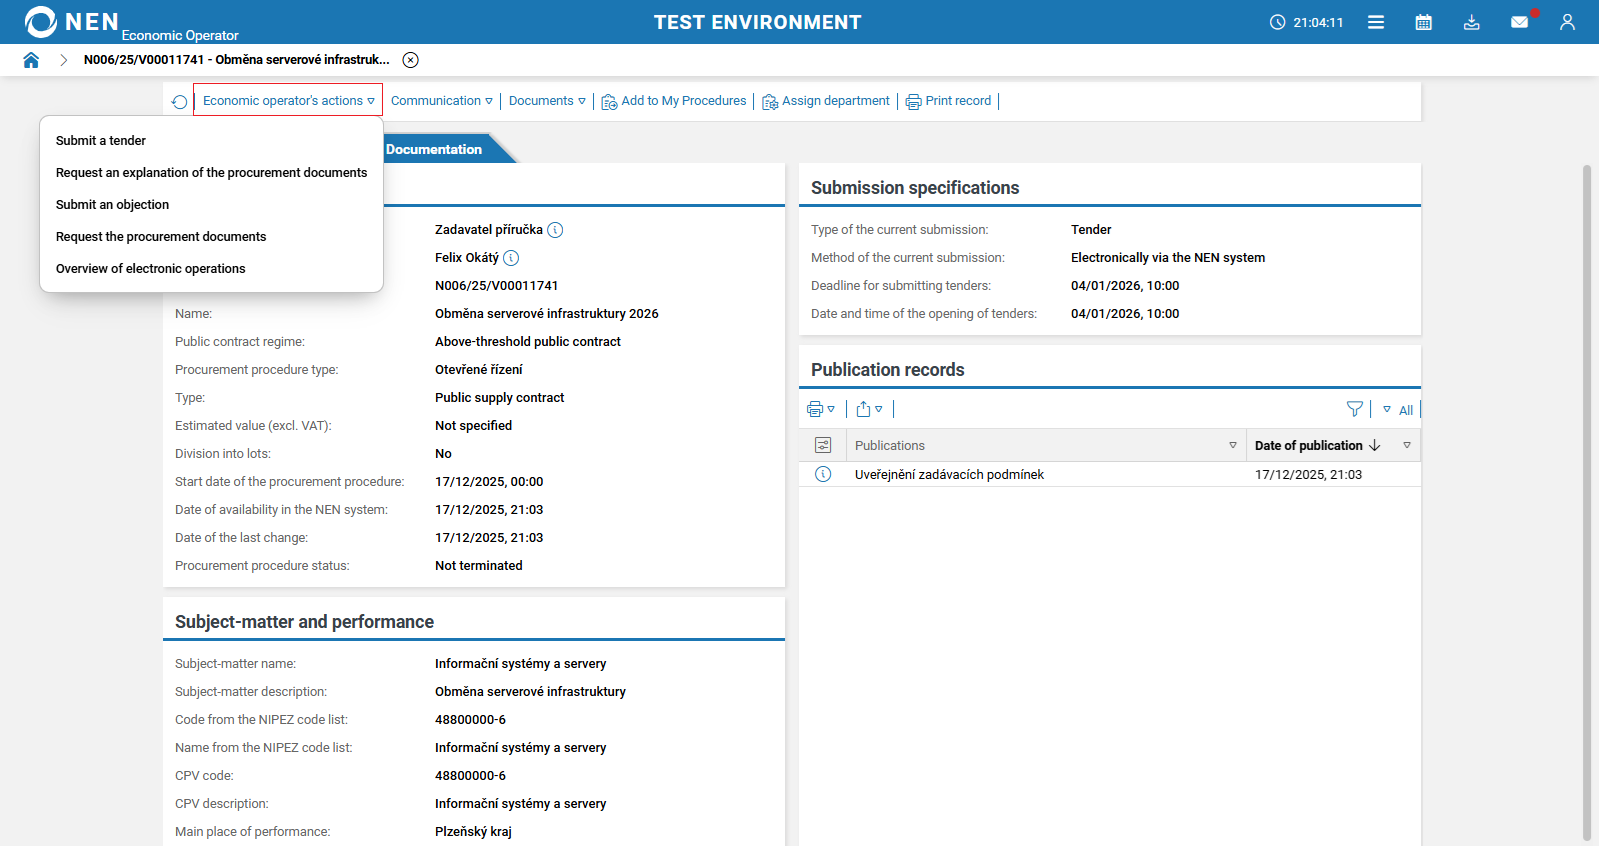The image size is (1599, 846).
Task: Click the home icon in breadcrumb
Action: tap(31, 60)
